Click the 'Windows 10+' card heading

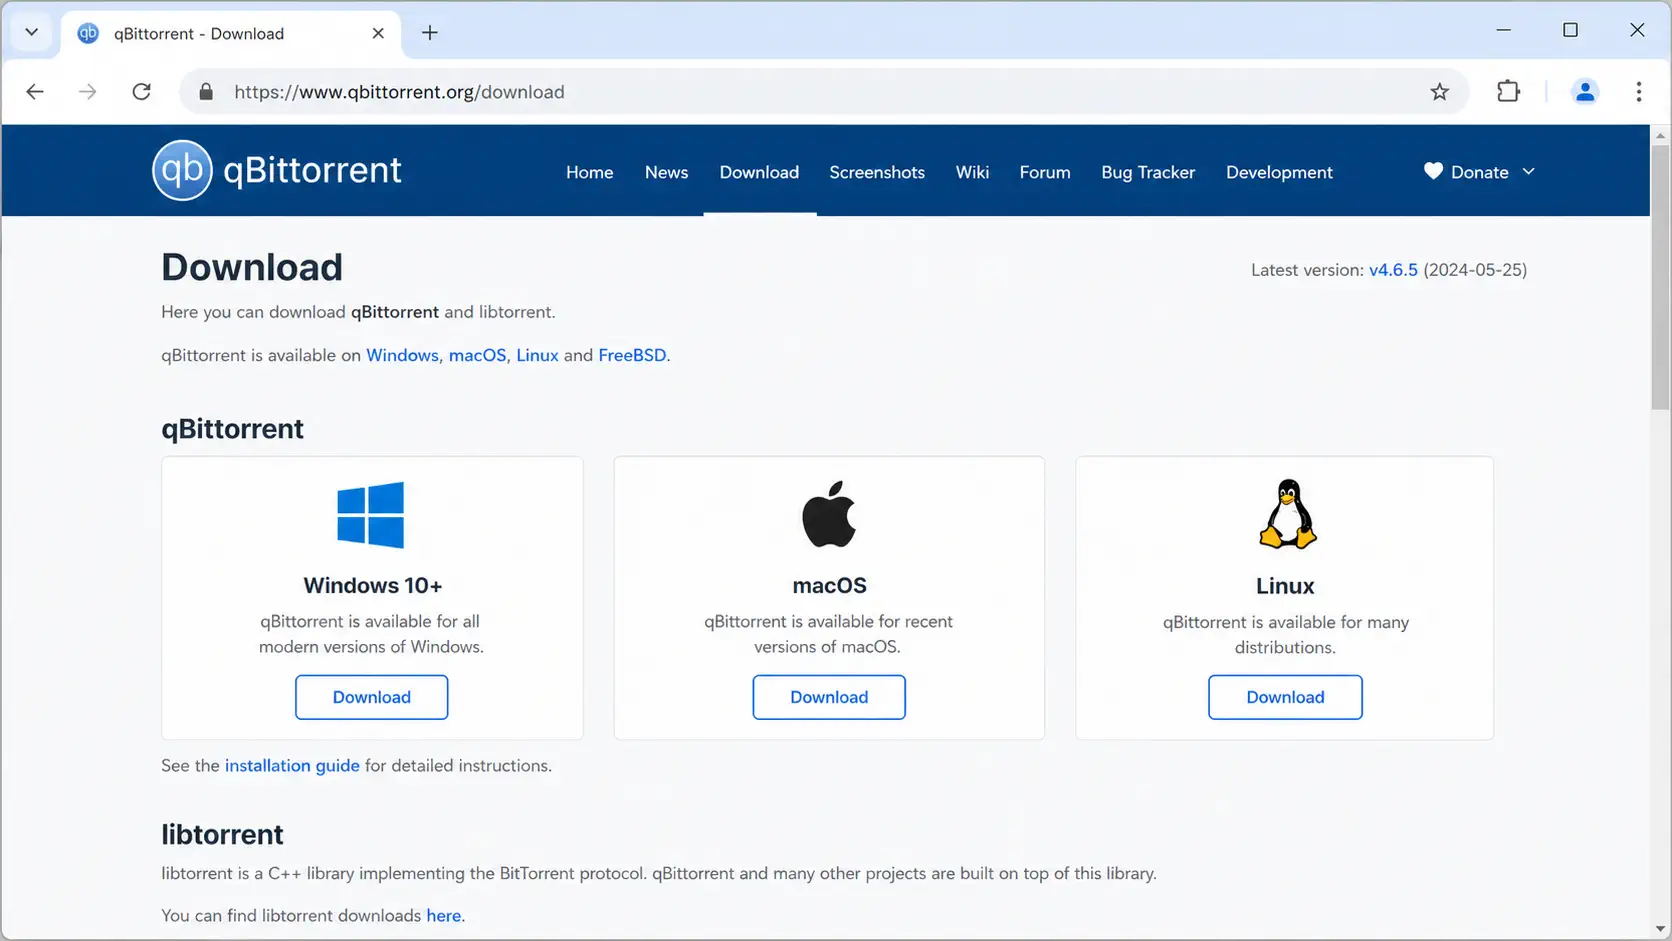373,585
